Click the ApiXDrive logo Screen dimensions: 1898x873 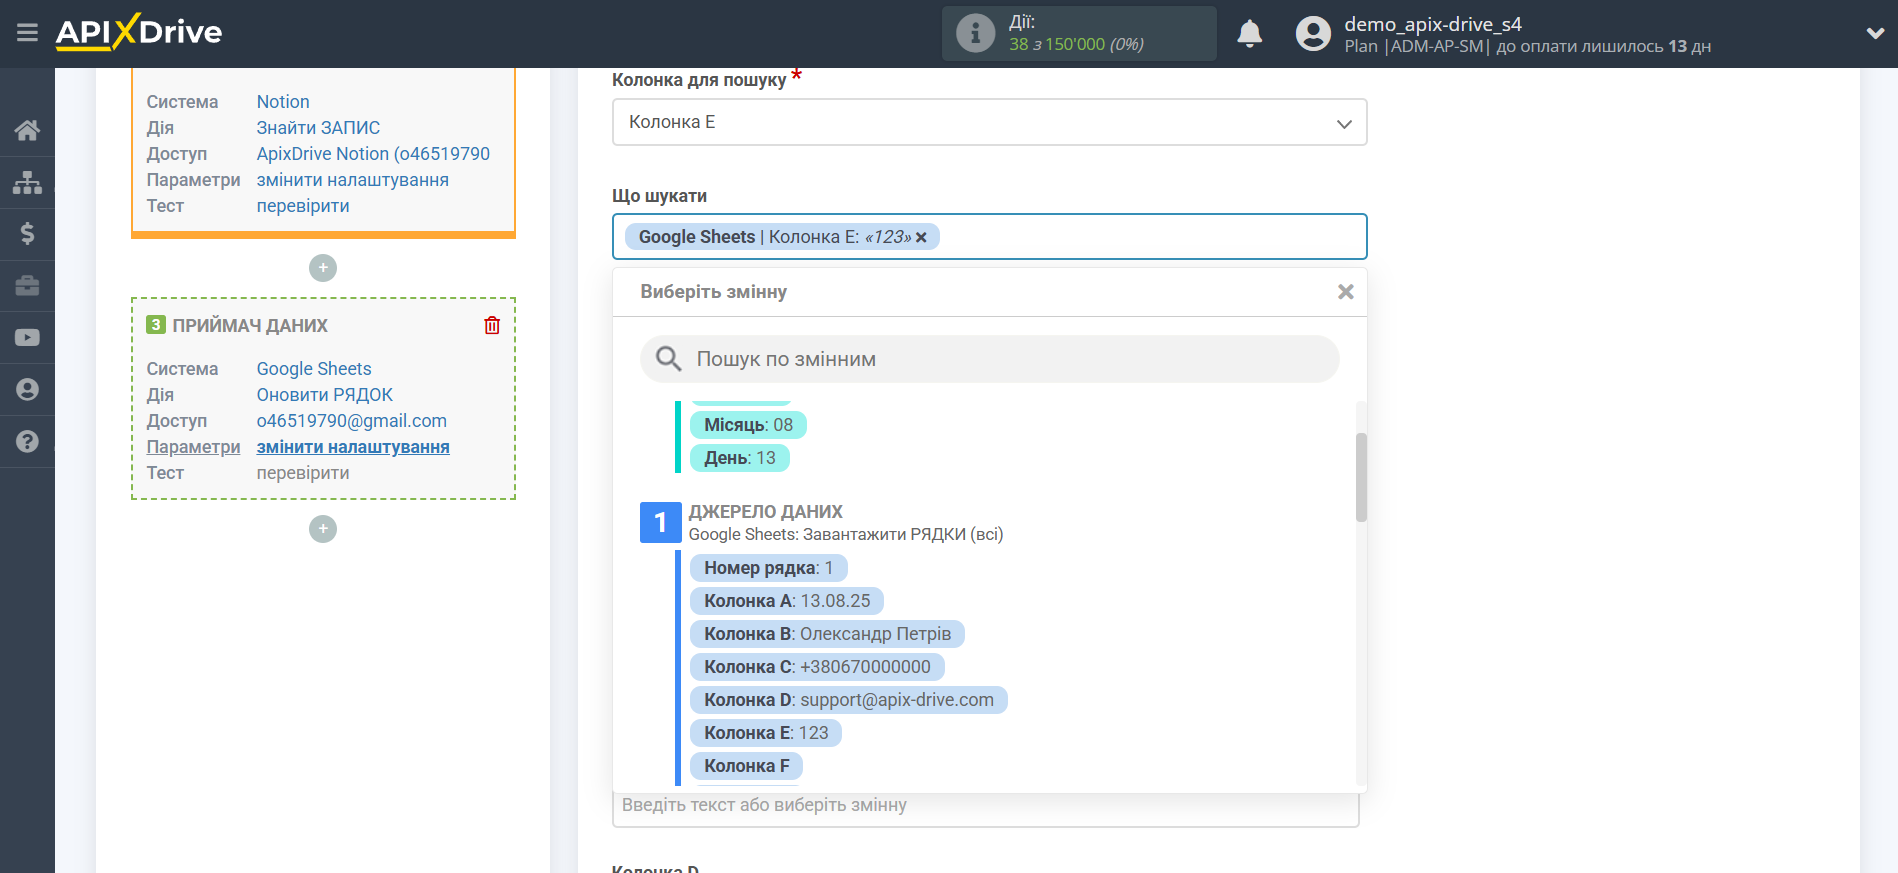[139, 32]
